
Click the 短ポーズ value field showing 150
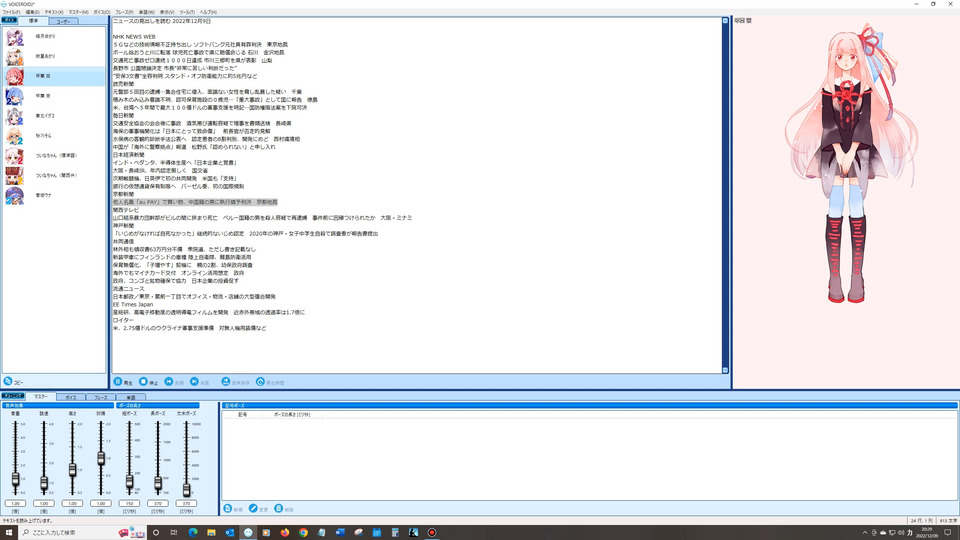pyautogui.click(x=129, y=503)
